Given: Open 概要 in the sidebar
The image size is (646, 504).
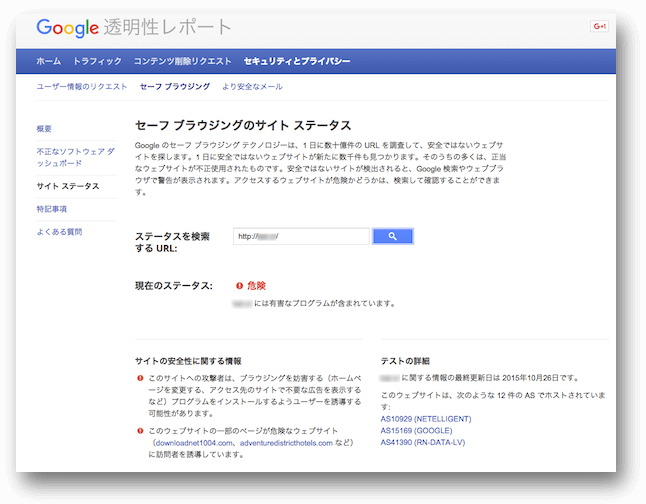Looking at the screenshot, I should point(44,129).
